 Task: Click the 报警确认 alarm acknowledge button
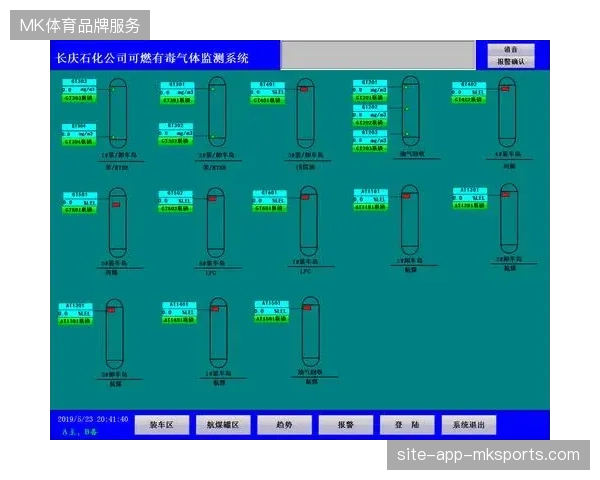pos(511,62)
